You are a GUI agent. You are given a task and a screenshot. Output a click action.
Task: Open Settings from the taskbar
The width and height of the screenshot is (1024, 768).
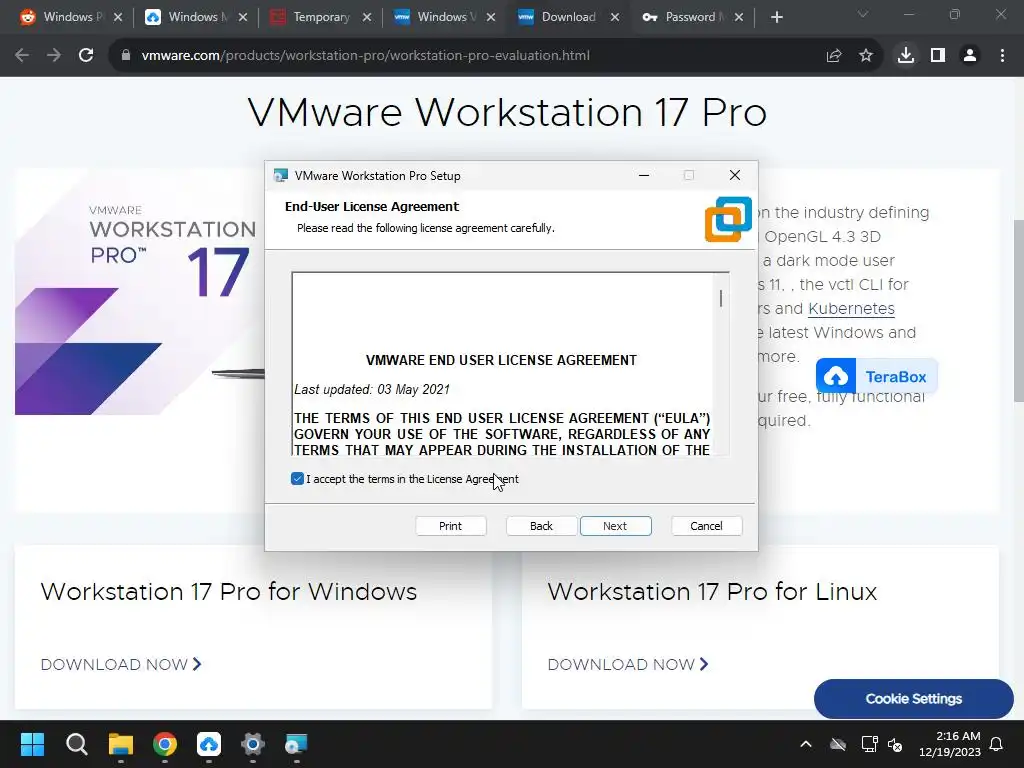point(253,744)
